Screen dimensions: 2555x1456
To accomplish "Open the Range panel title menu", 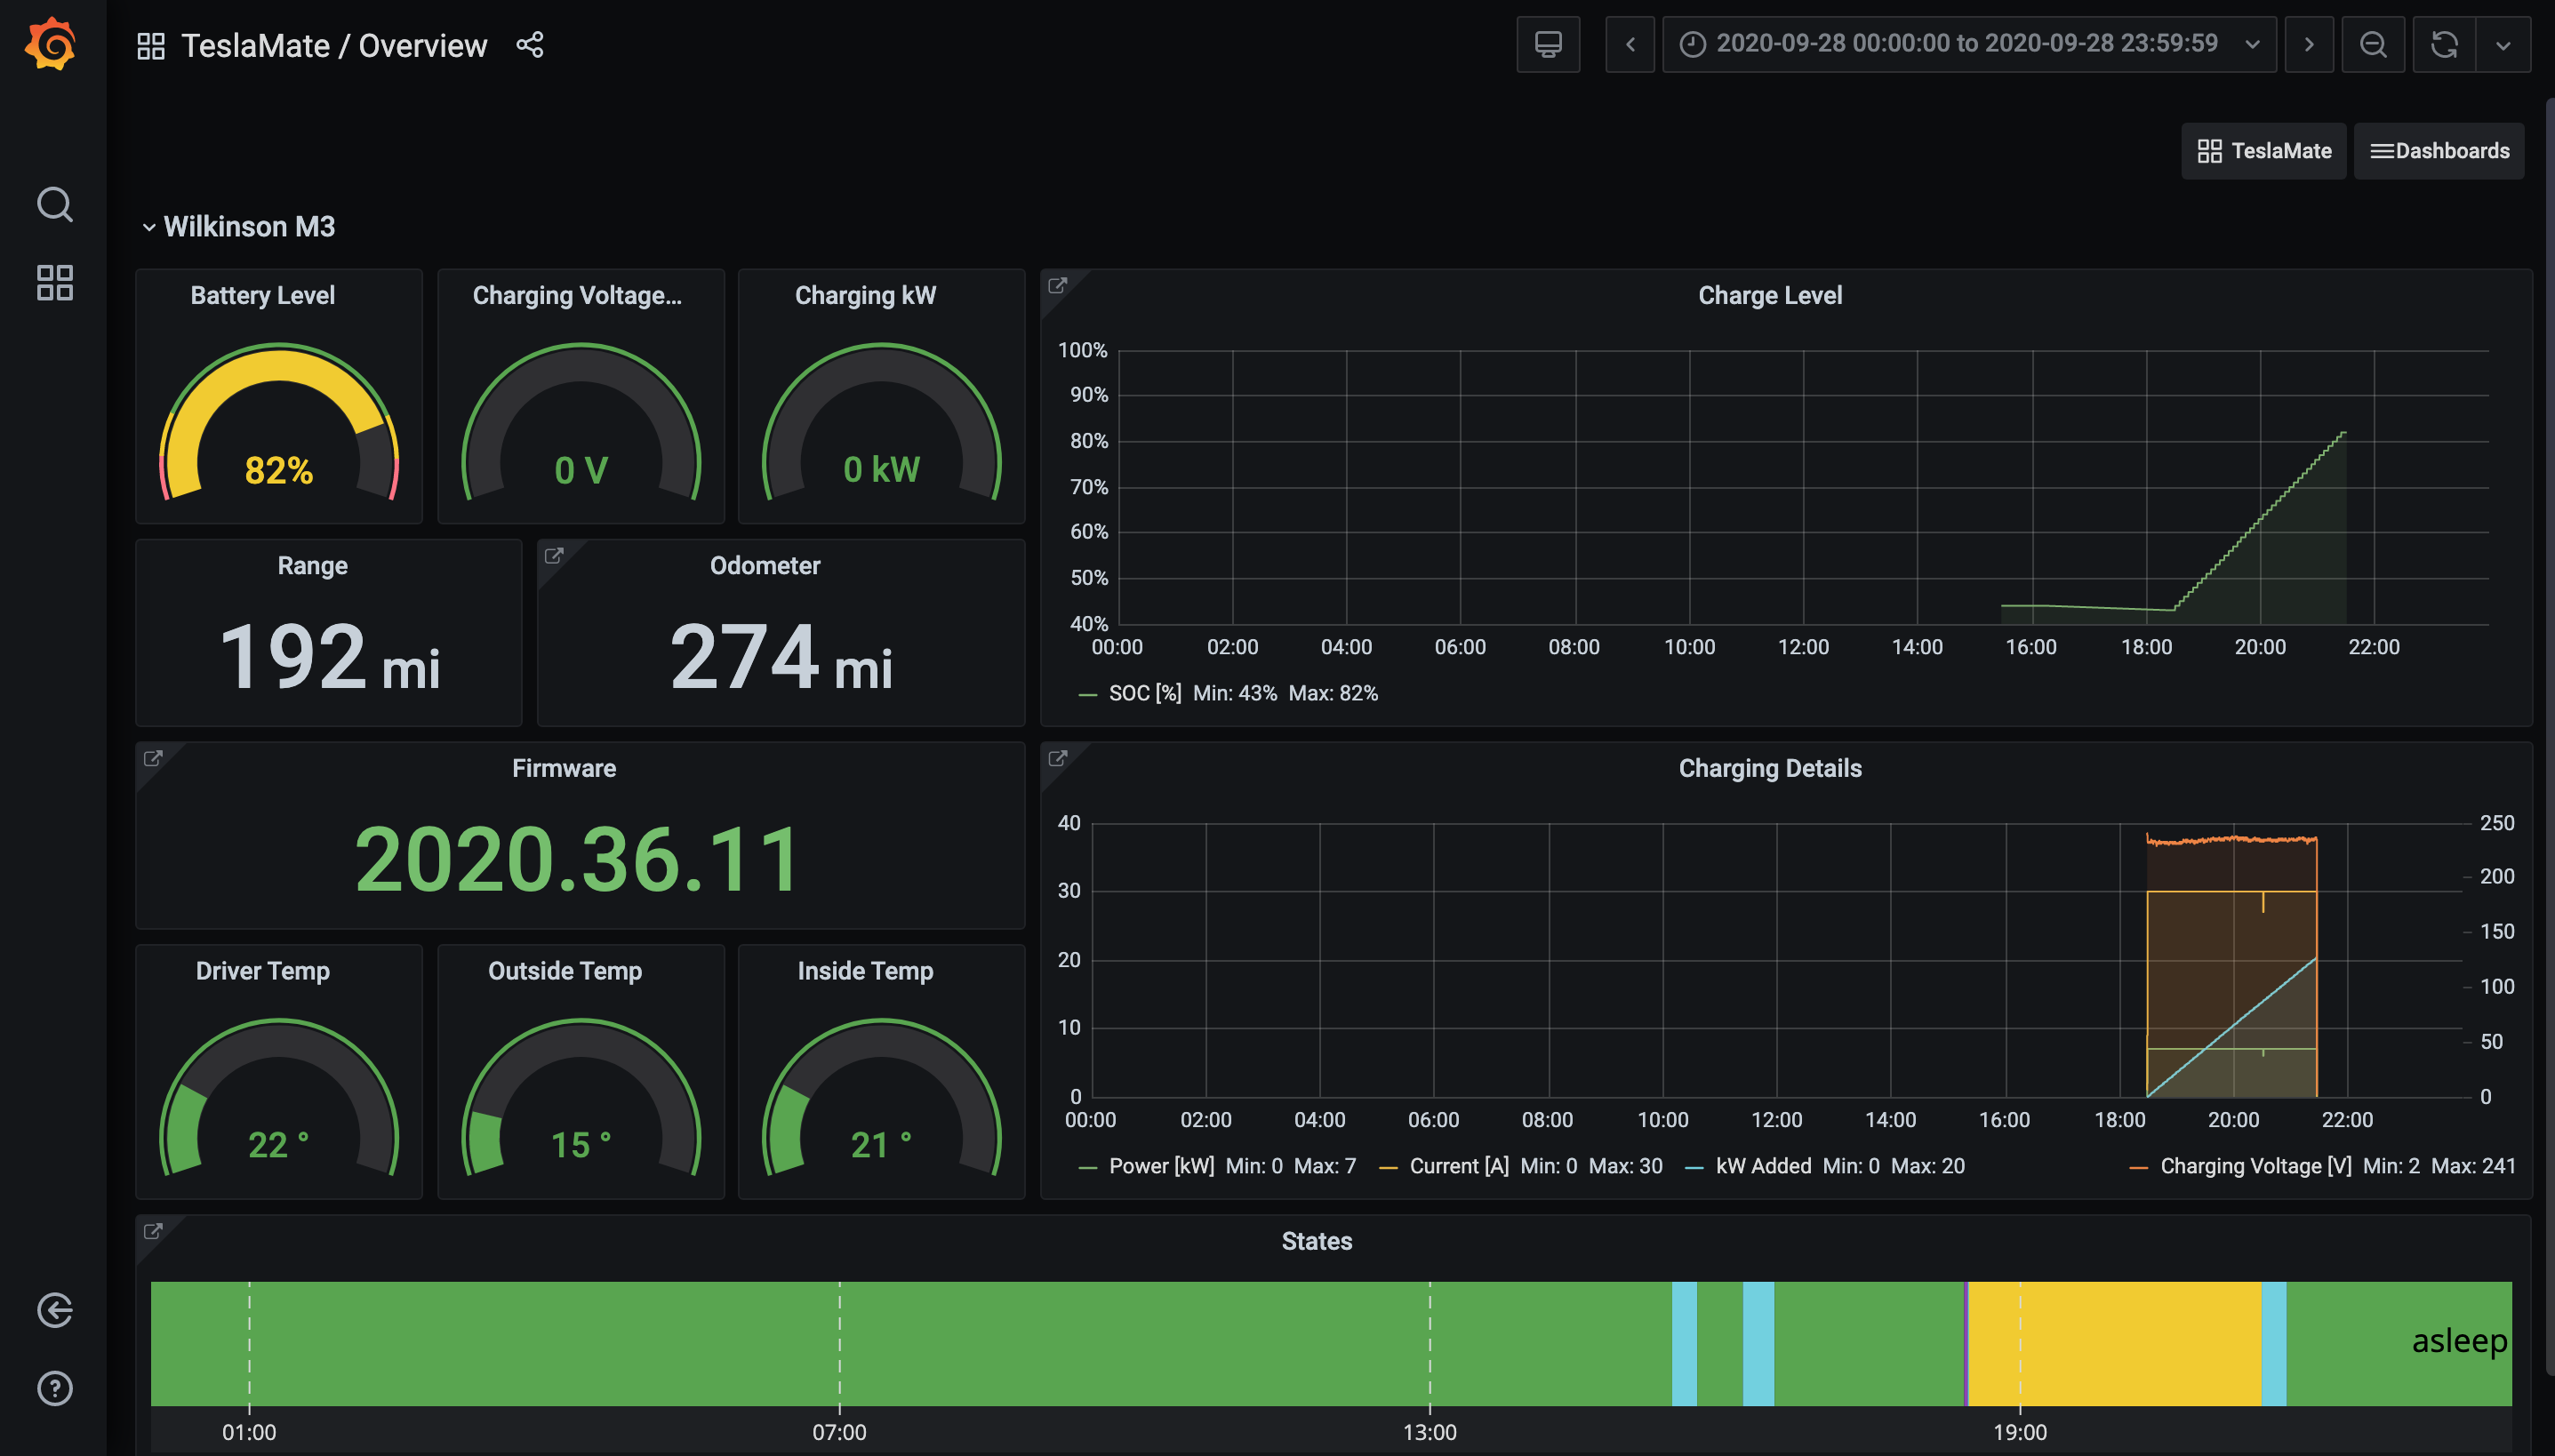I will (312, 565).
